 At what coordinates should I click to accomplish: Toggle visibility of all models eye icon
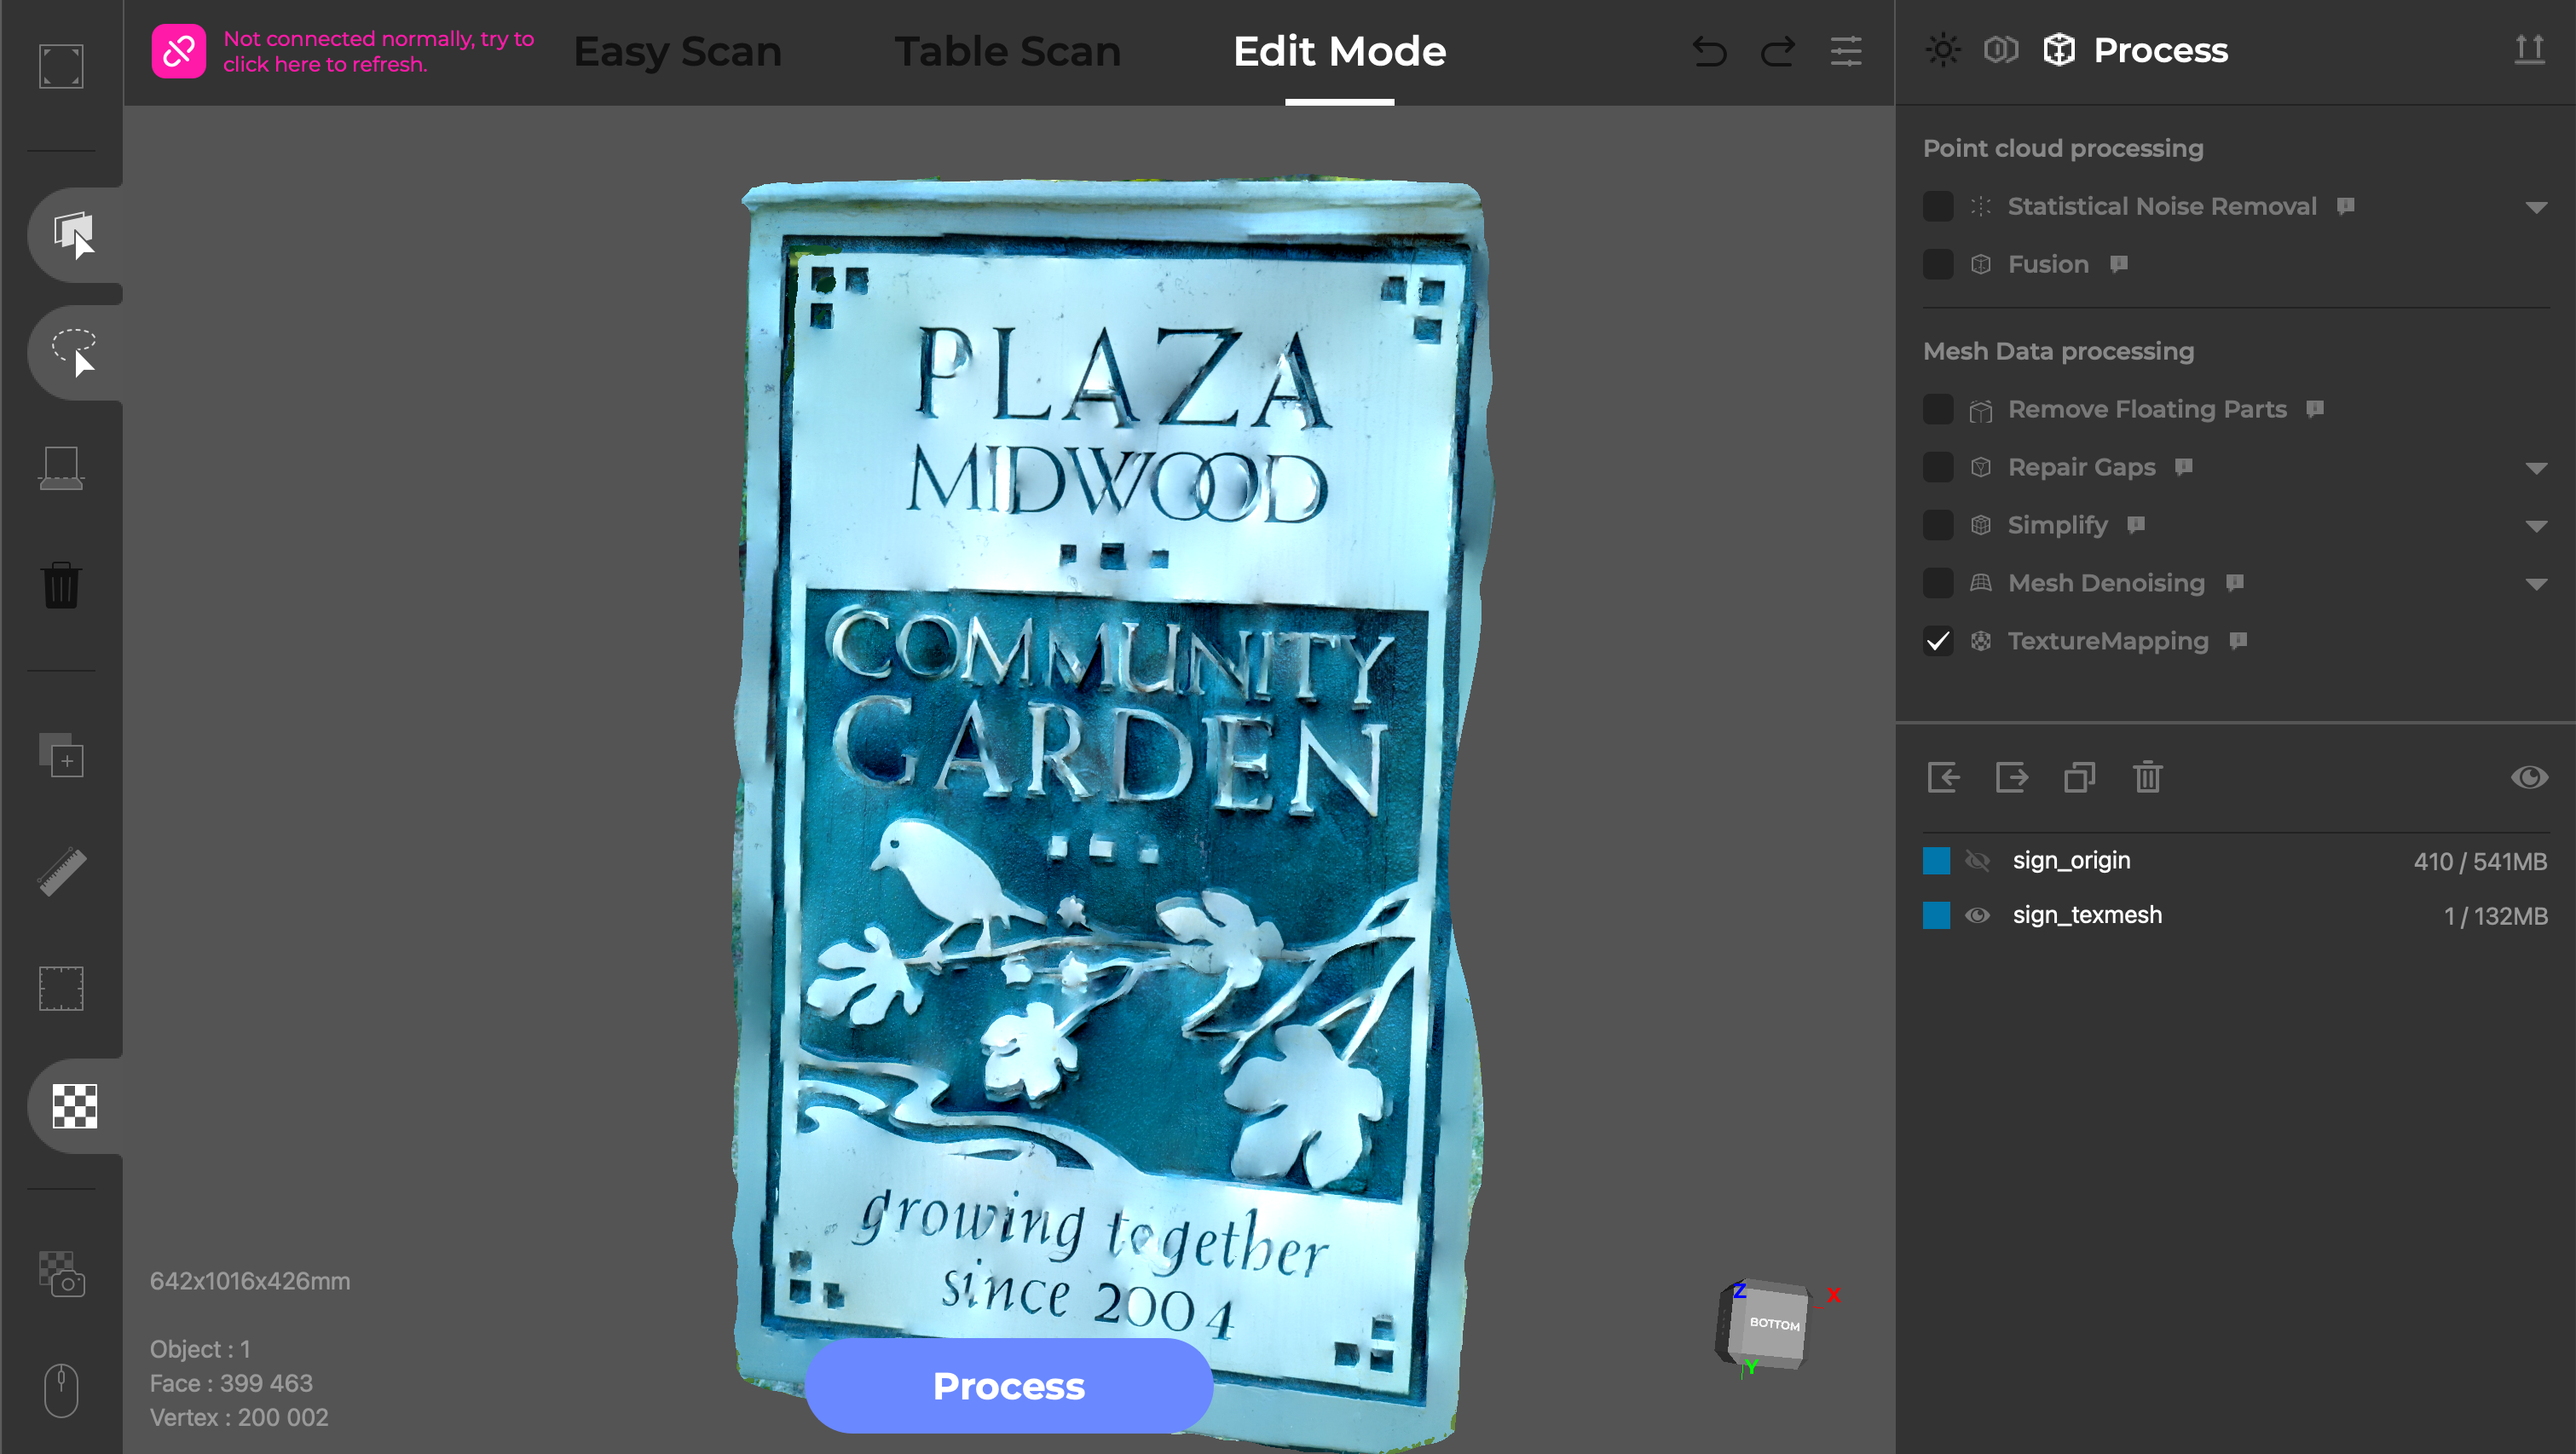[x=2530, y=777]
